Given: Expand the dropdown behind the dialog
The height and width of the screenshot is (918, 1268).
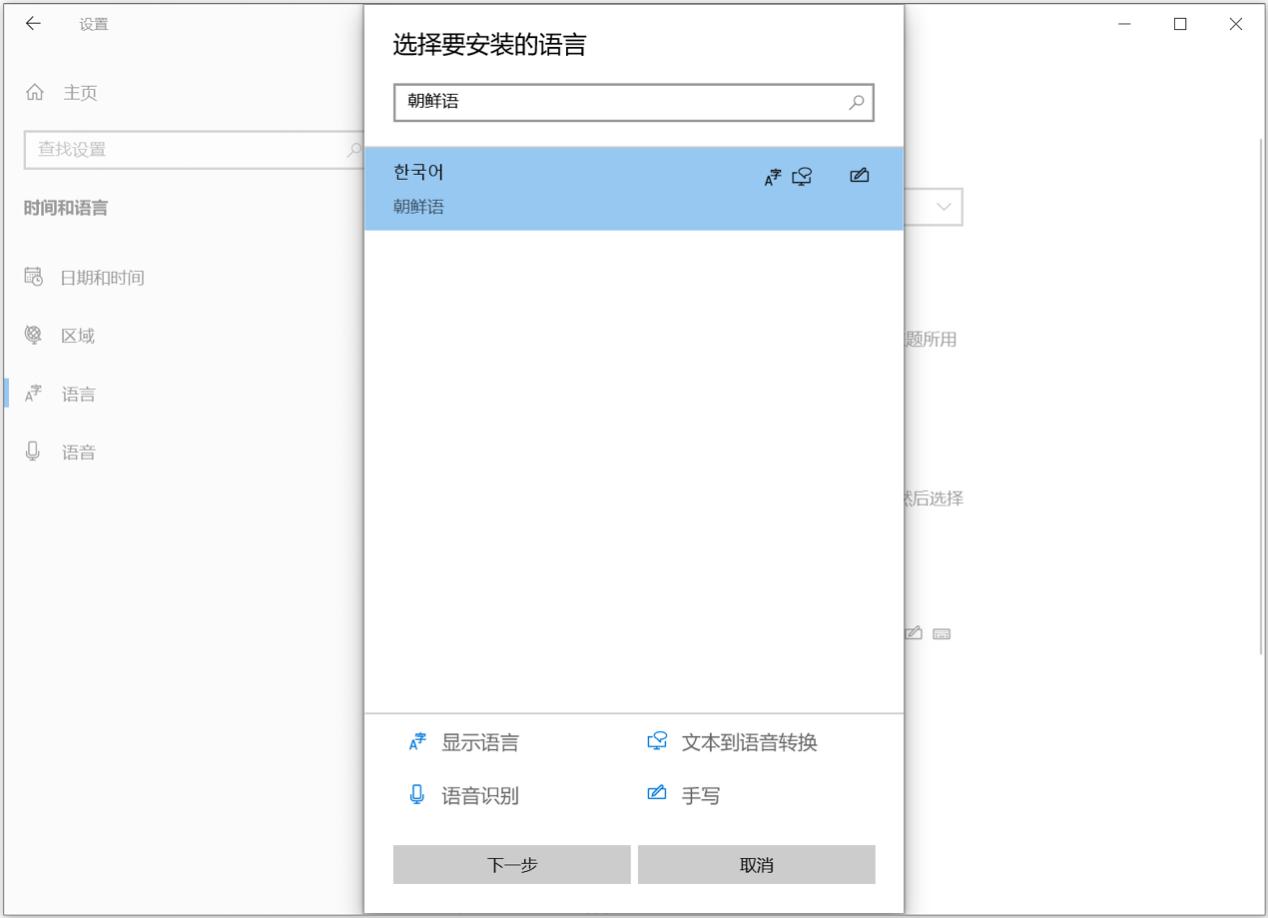Looking at the screenshot, I should pyautogui.click(x=942, y=206).
